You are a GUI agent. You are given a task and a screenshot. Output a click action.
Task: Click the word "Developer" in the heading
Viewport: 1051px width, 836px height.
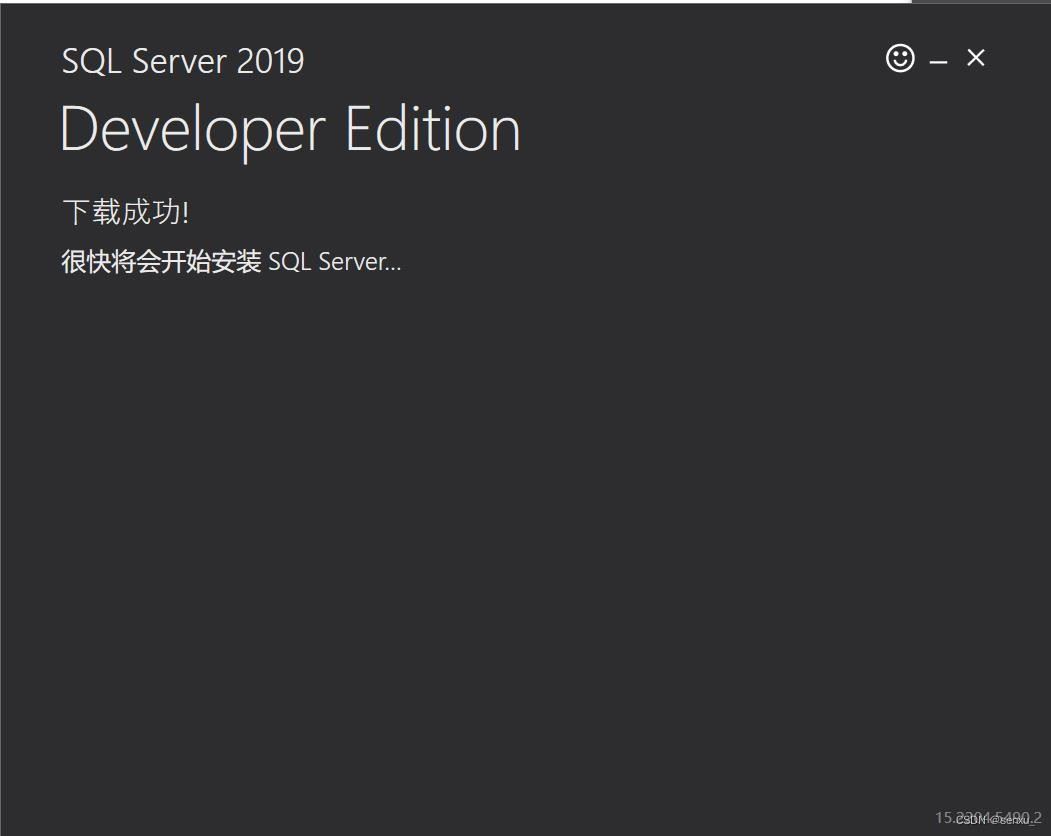192,130
